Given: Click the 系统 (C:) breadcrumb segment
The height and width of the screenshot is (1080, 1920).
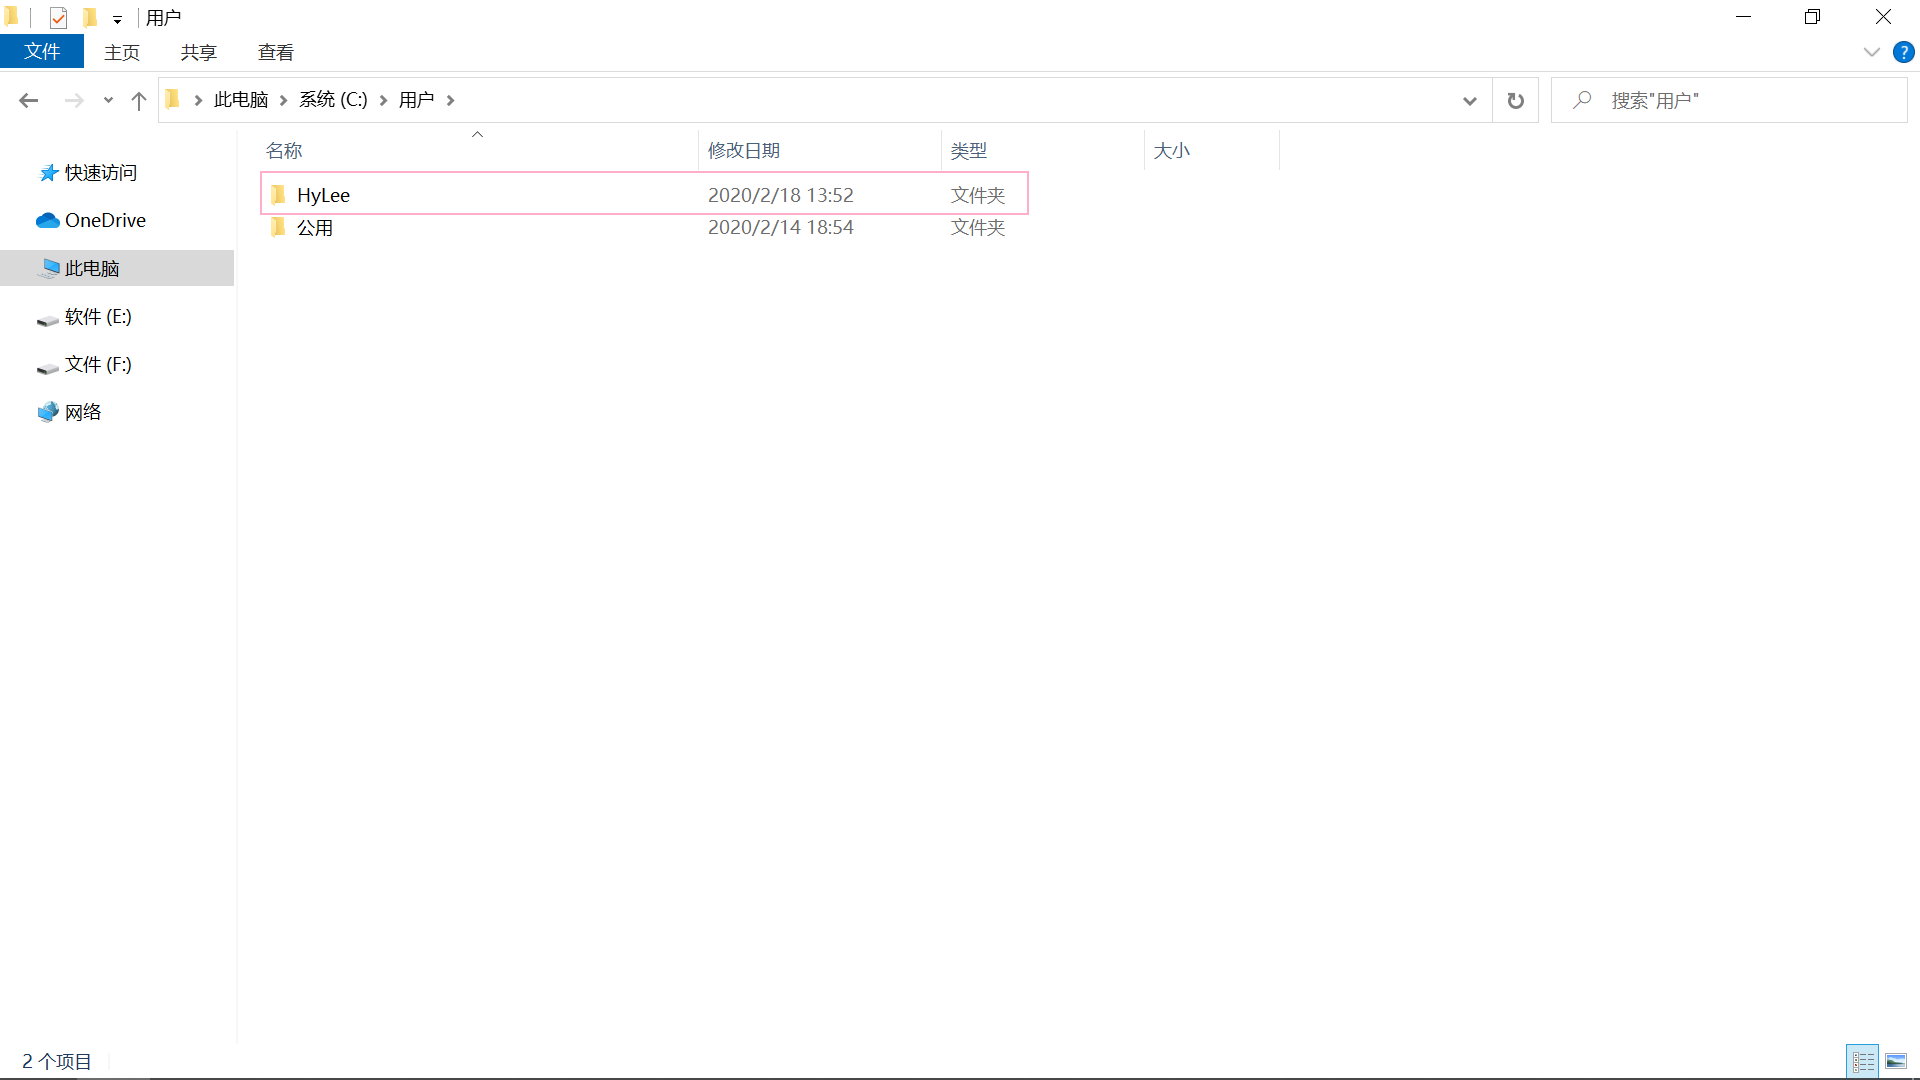Looking at the screenshot, I should pyautogui.click(x=333, y=100).
